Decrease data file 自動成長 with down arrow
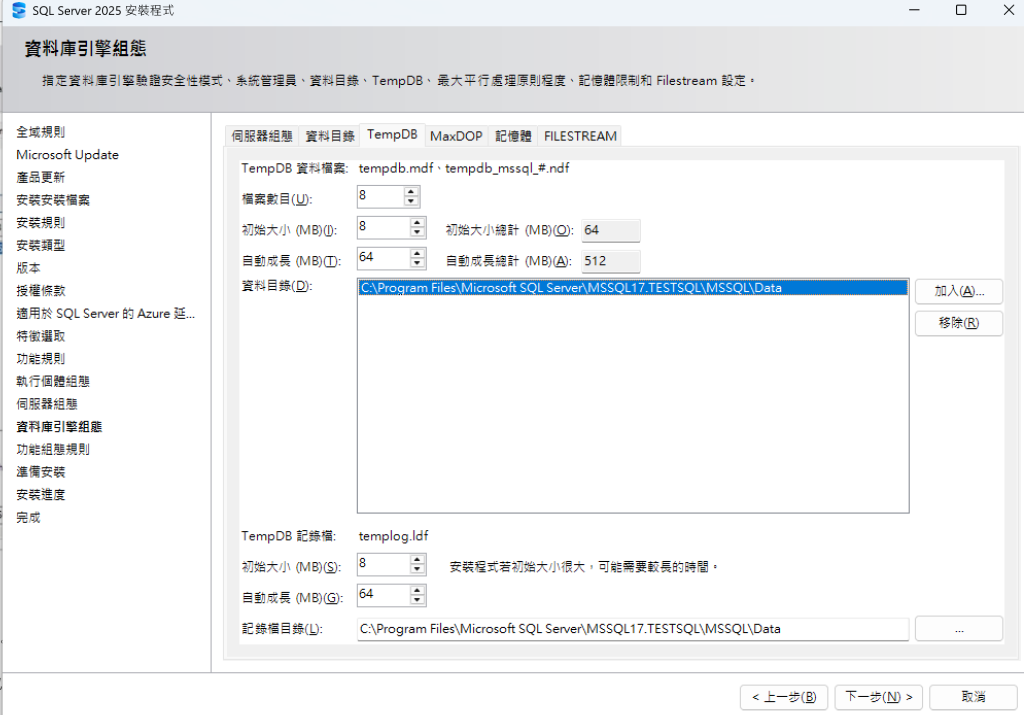1024x715 pixels. coord(417,262)
